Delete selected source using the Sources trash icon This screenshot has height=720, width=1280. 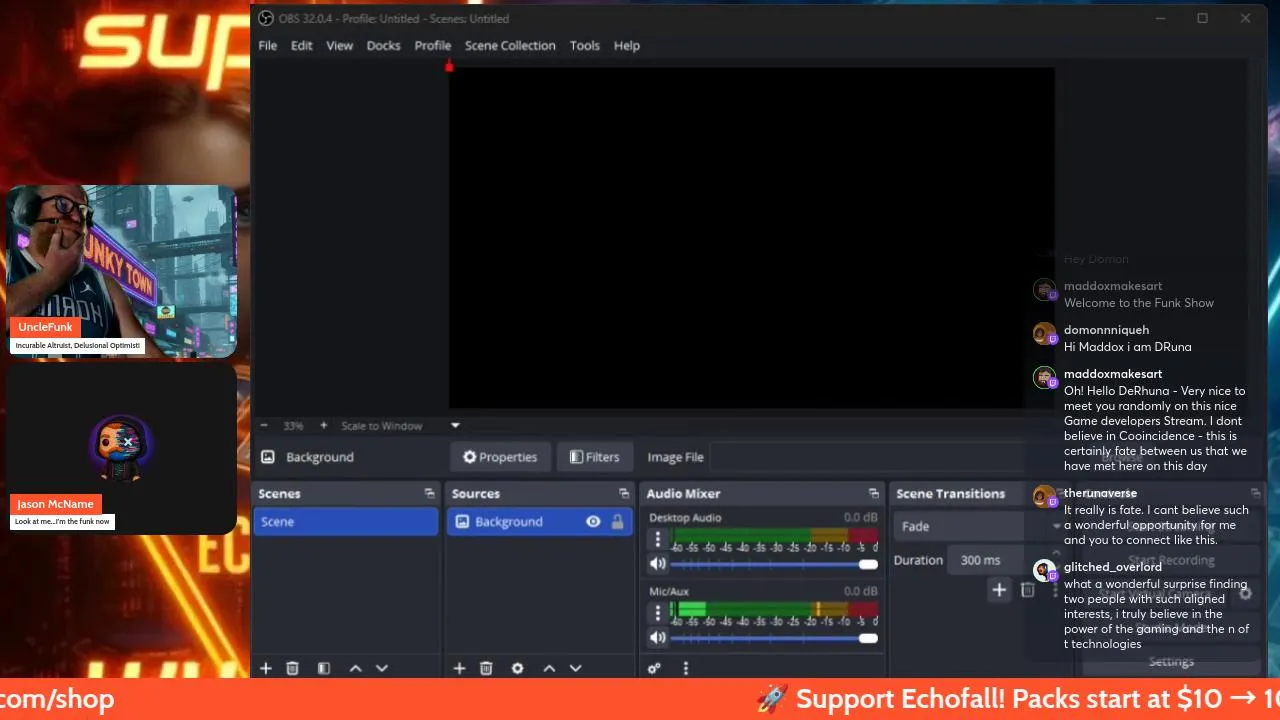[486, 668]
